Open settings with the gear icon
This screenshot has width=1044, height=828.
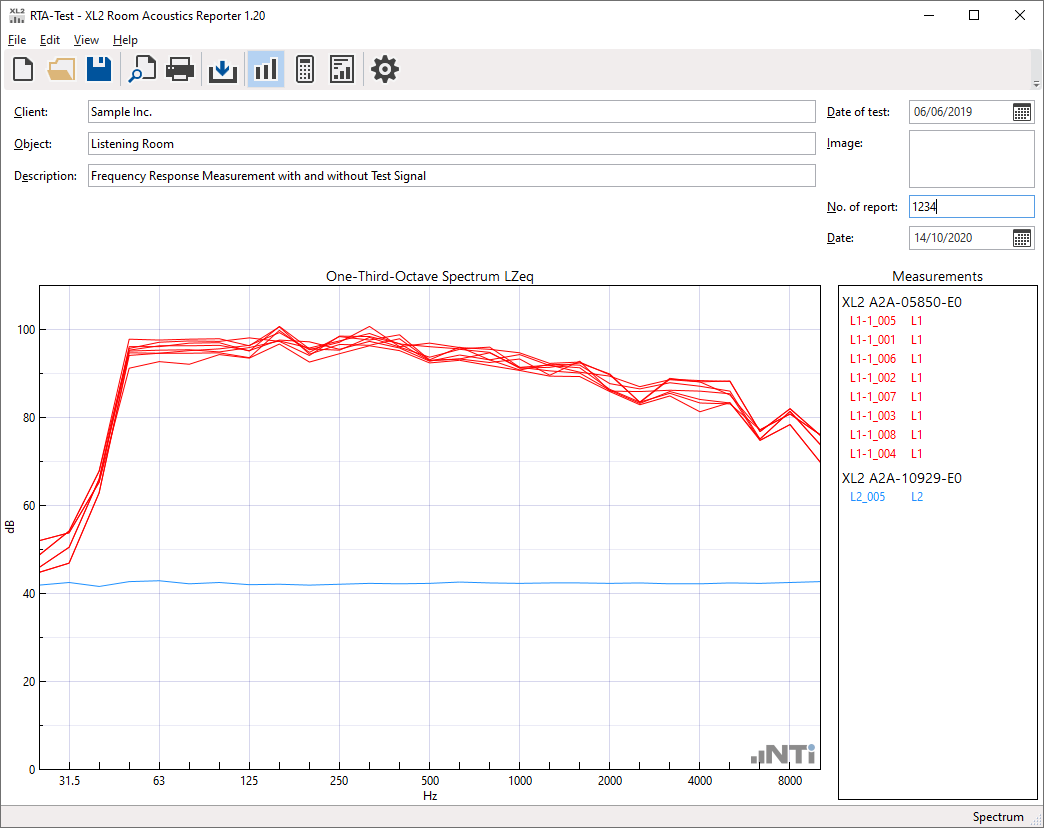tap(385, 69)
